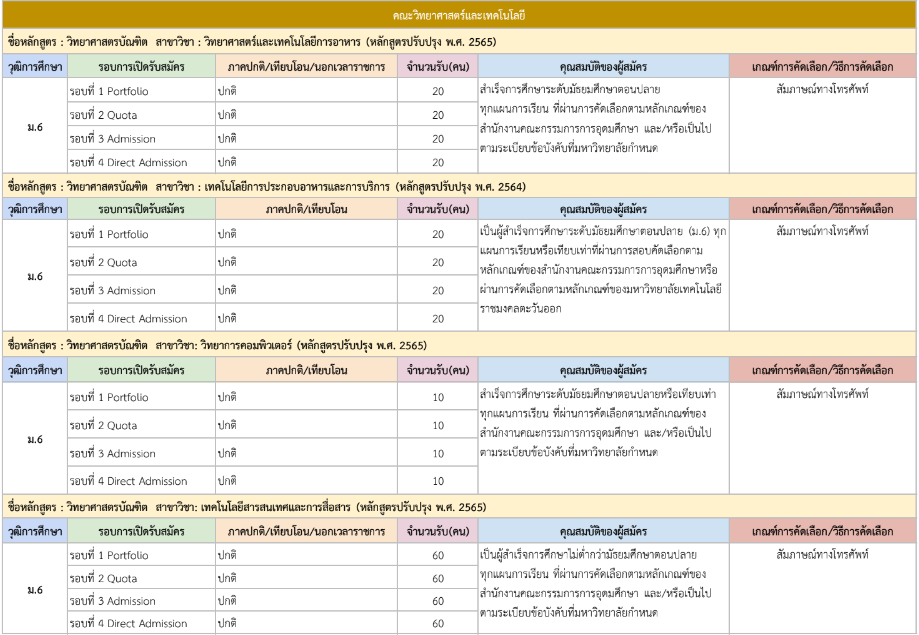This screenshot has height=635, width=919.
Task: Select วุฒิการศึกษา header in การประกอบอาหาร table
Action: [x=34, y=210]
